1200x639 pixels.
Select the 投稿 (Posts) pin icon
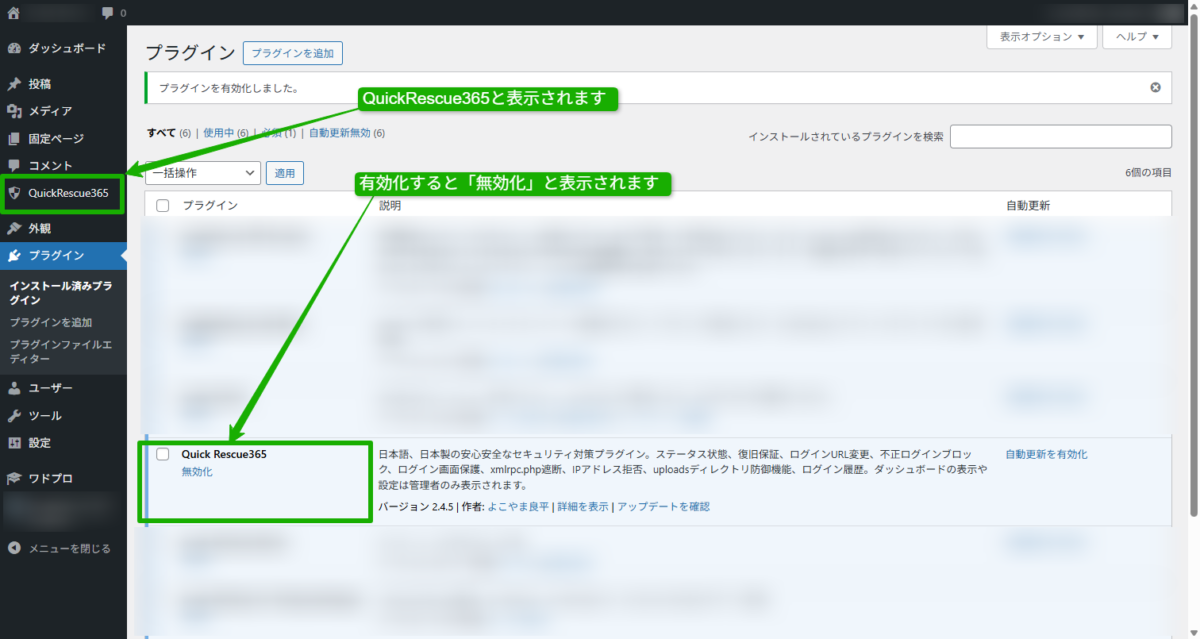(x=16, y=84)
